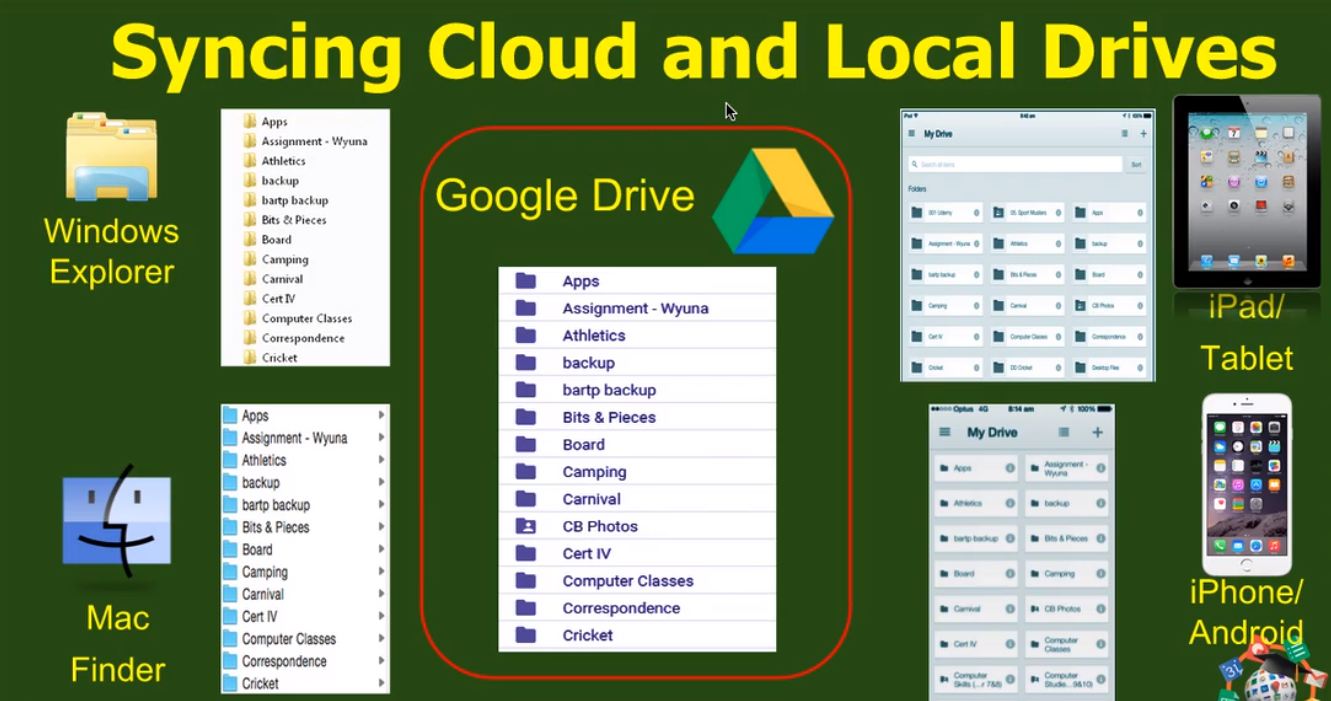This screenshot has width=1331, height=701.
Task: Click the folder icon beside Apps in Google Drive list
Action: pos(526,281)
